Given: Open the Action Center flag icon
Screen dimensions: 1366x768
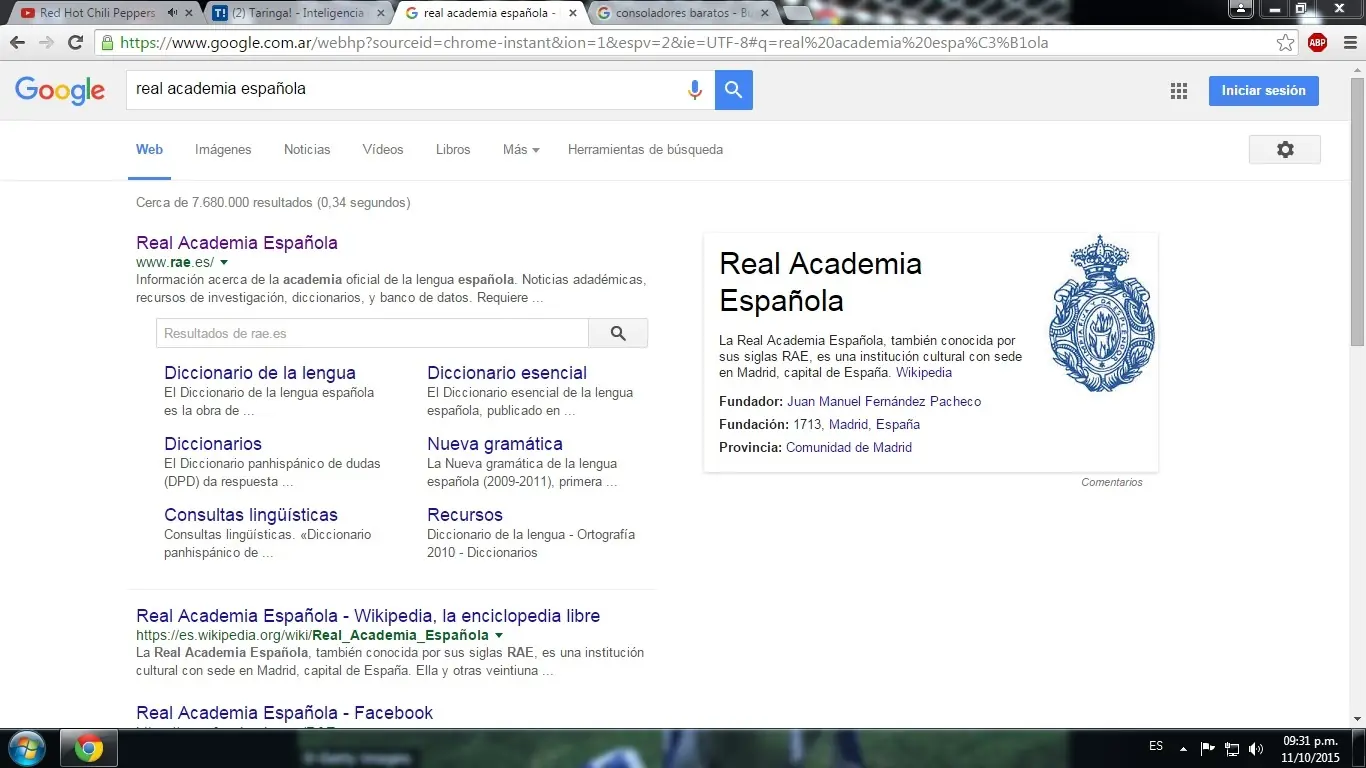Looking at the screenshot, I should [x=1208, y=749].
